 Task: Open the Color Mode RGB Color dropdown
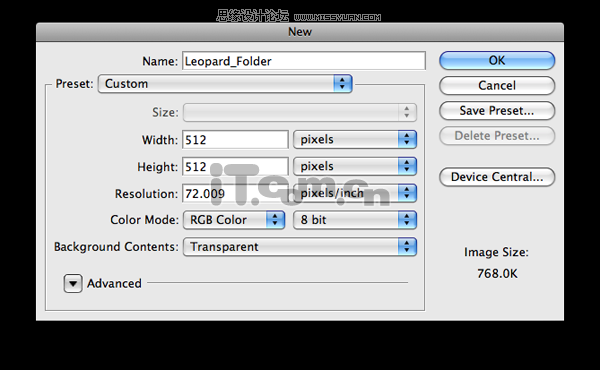click(x=234, y=220)
